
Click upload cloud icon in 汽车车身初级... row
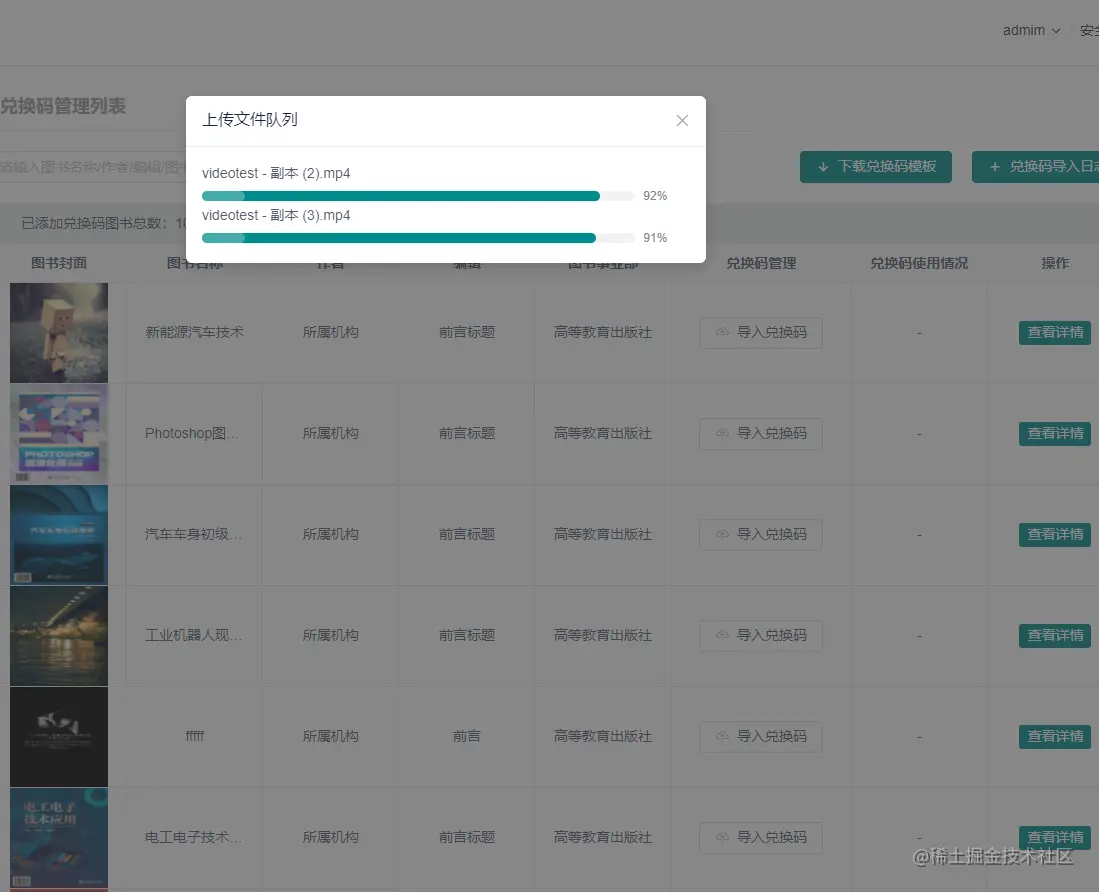click(x=722, y=534)
